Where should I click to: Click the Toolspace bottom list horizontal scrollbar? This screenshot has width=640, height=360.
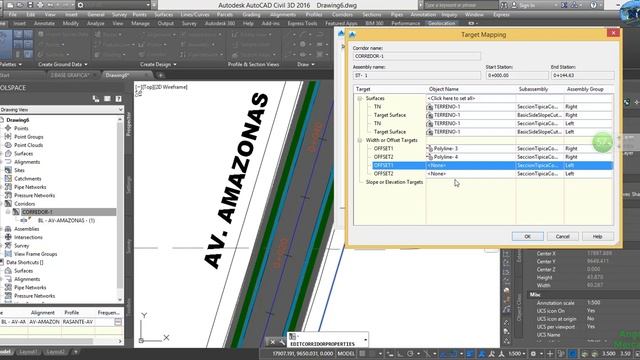coord(61,341)
